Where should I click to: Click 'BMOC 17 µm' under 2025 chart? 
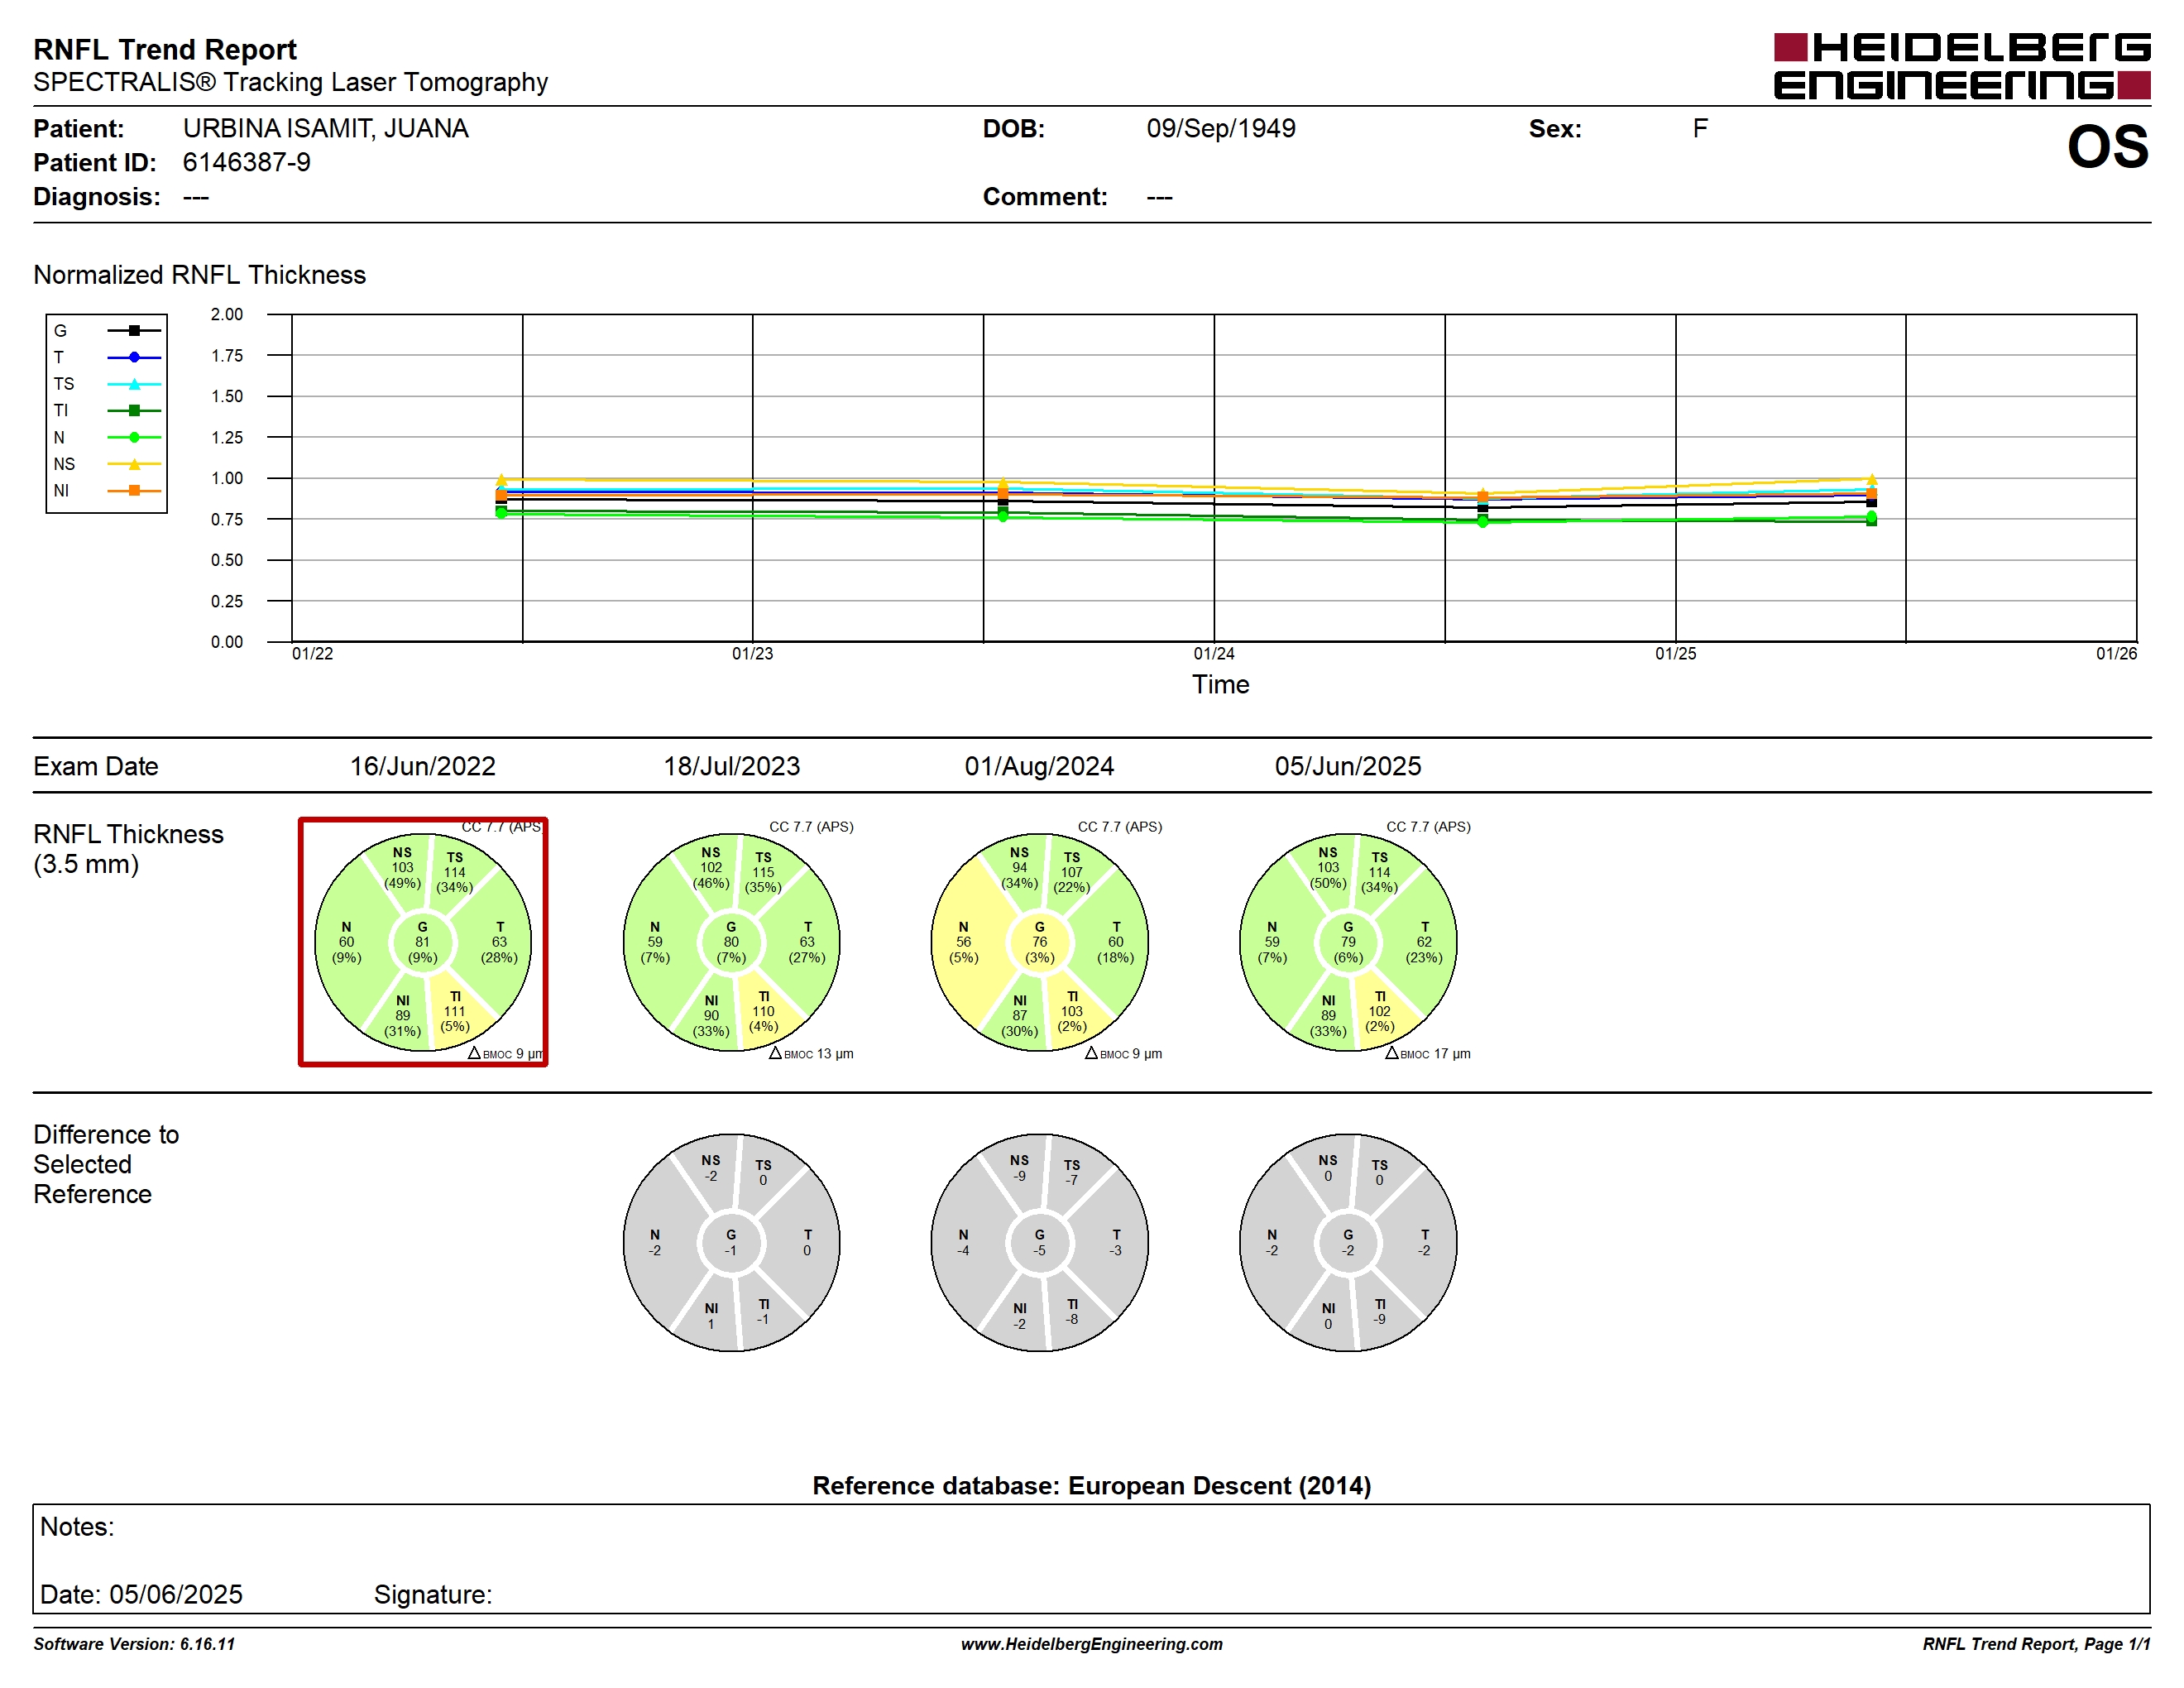[x=1427, y=1053]
